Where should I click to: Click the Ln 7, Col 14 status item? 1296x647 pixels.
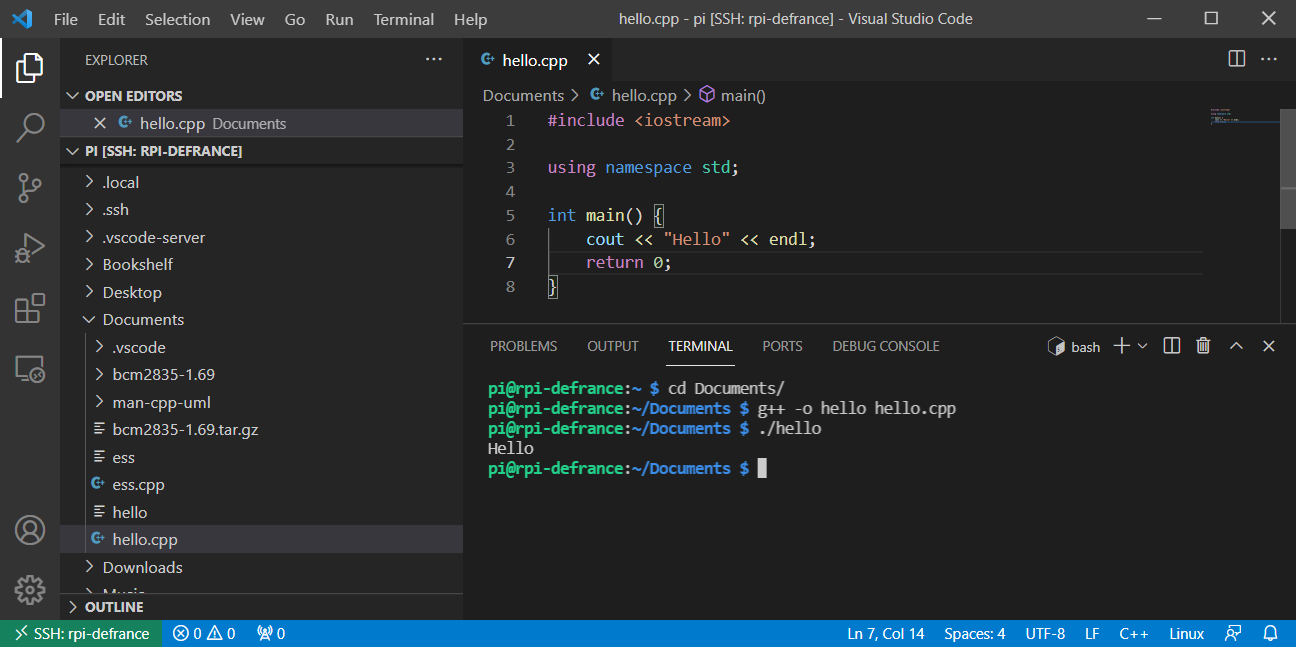click(886, 633)
